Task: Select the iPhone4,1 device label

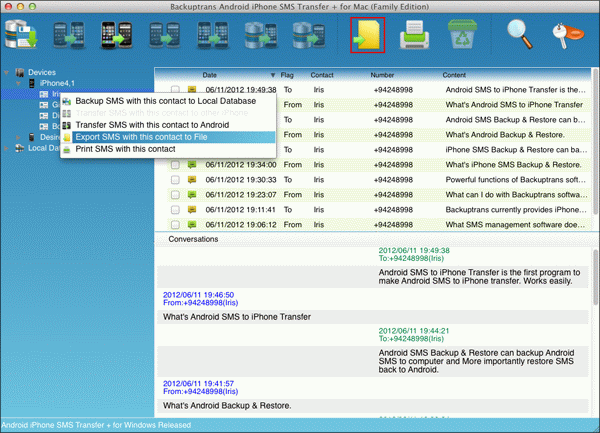Action: pyautogui.click(x=57, y=83)
